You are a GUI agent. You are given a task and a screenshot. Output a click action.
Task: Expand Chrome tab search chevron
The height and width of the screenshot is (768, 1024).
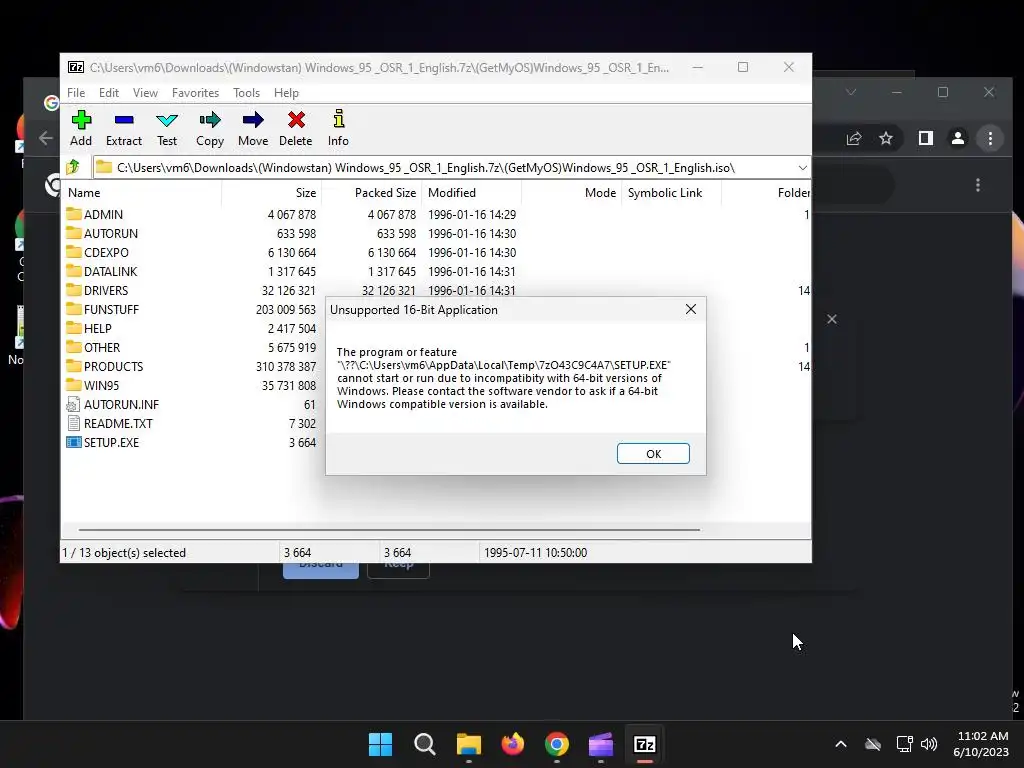(851, 92)
